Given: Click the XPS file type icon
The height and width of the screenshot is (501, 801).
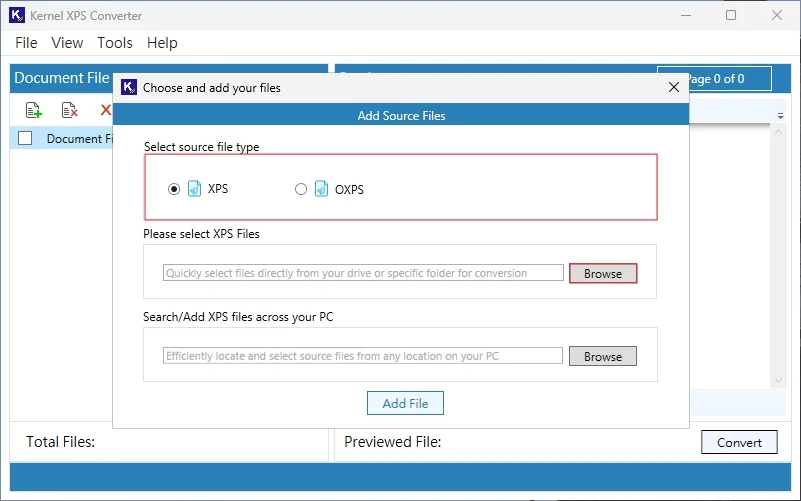Looking at the screenshot, I should (x=195, y=188).
